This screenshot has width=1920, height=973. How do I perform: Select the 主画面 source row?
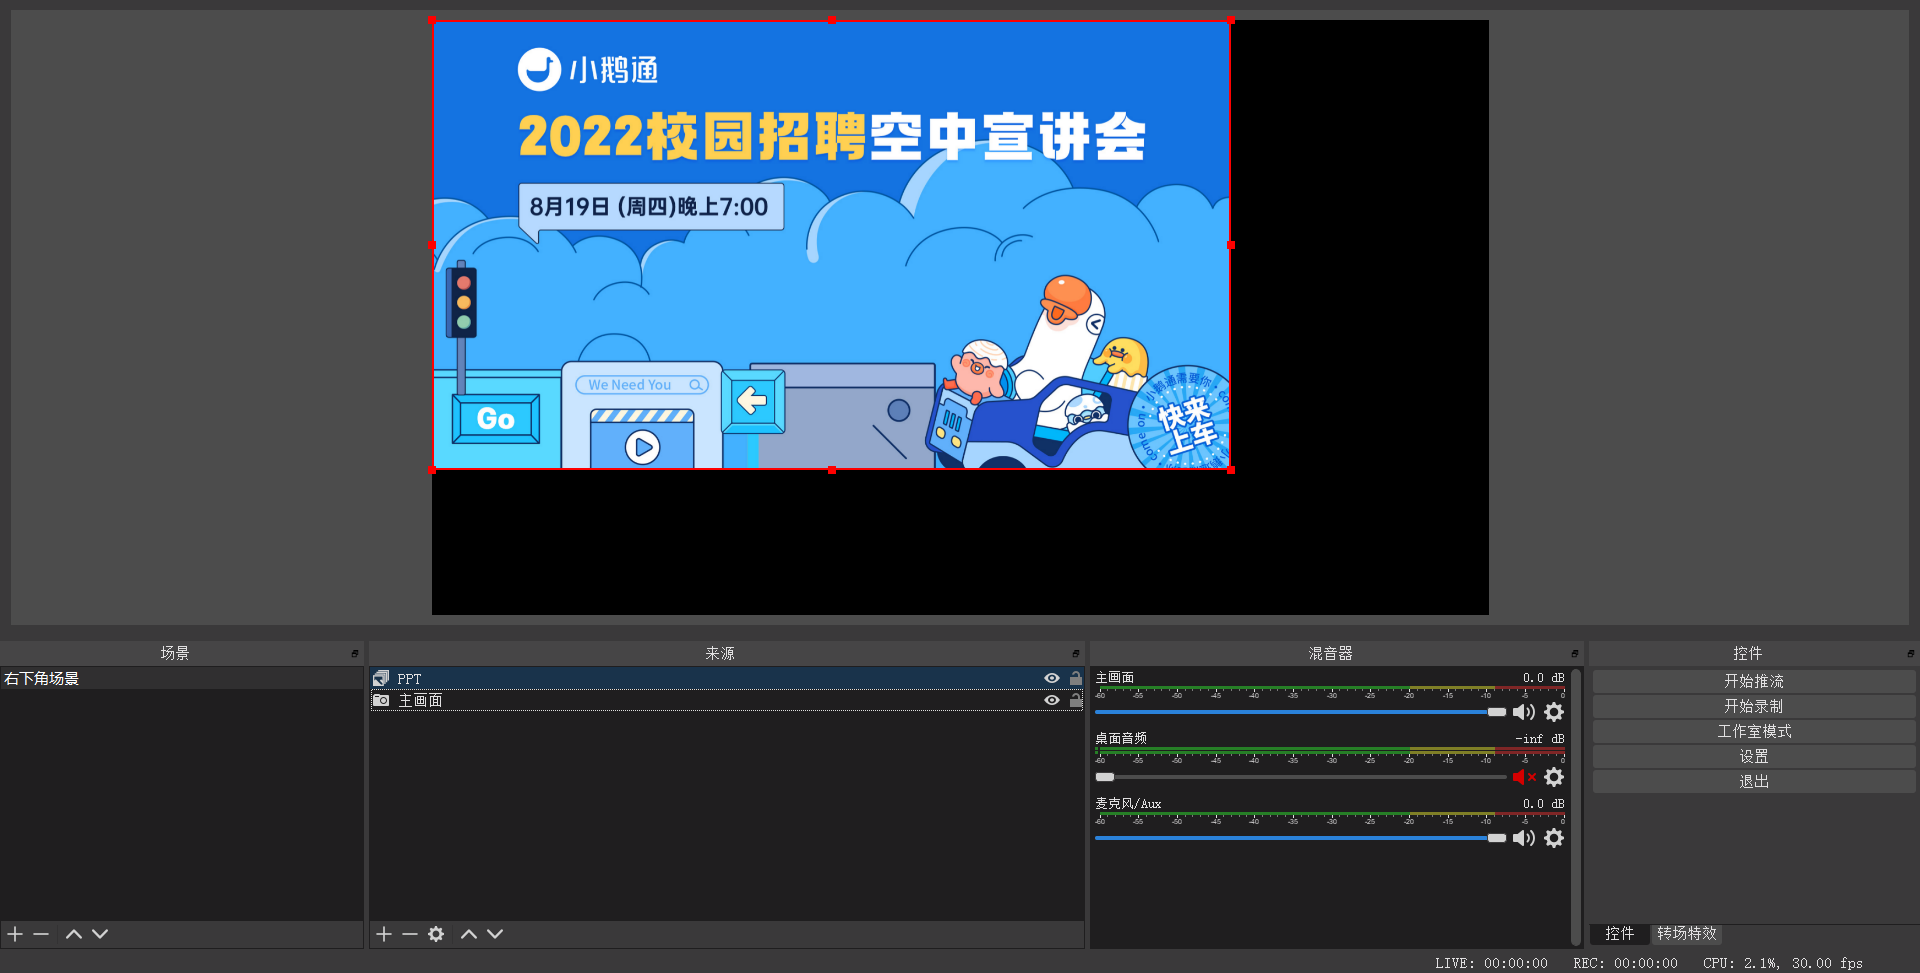tap(727, 700)
